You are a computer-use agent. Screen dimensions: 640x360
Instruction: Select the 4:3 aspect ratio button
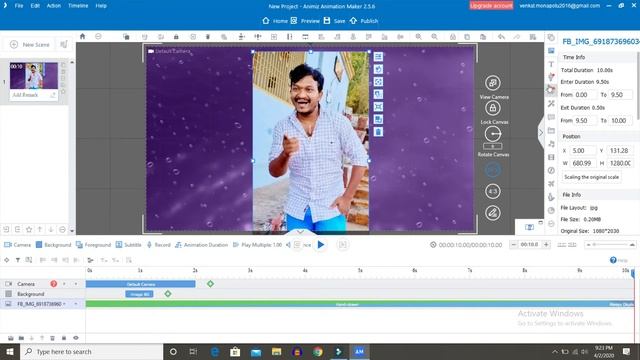coord(493,191)
